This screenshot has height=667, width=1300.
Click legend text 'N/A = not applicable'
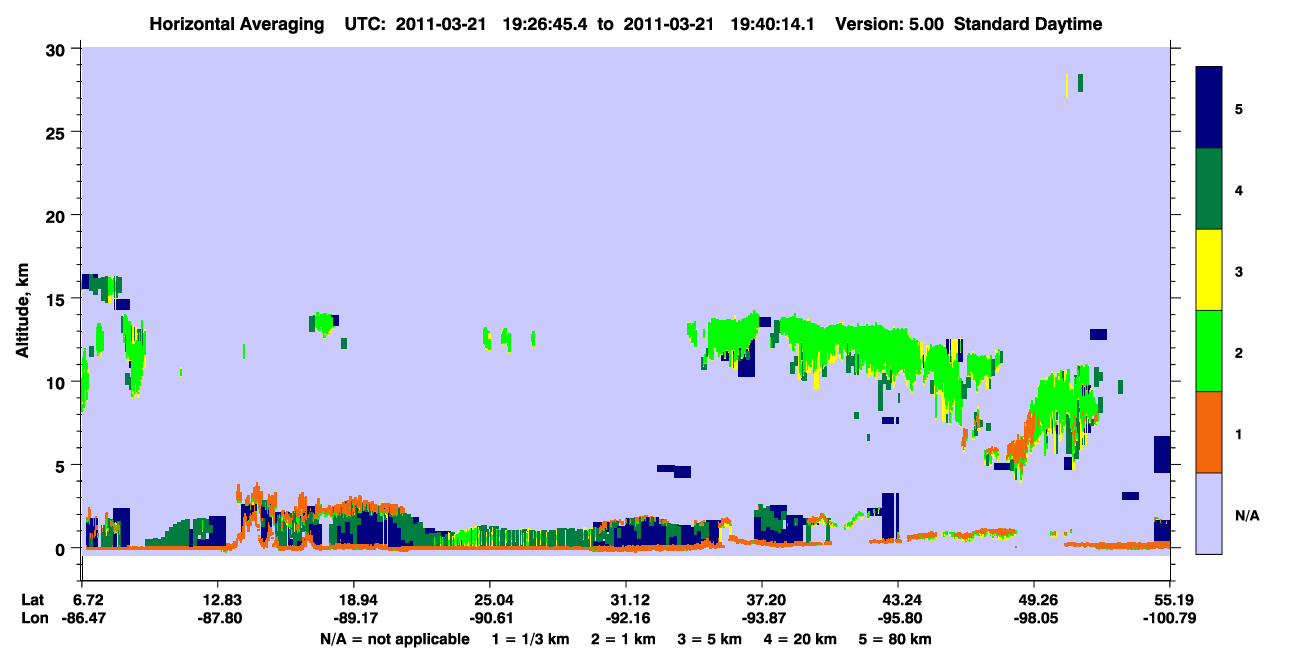pos(393,638)
